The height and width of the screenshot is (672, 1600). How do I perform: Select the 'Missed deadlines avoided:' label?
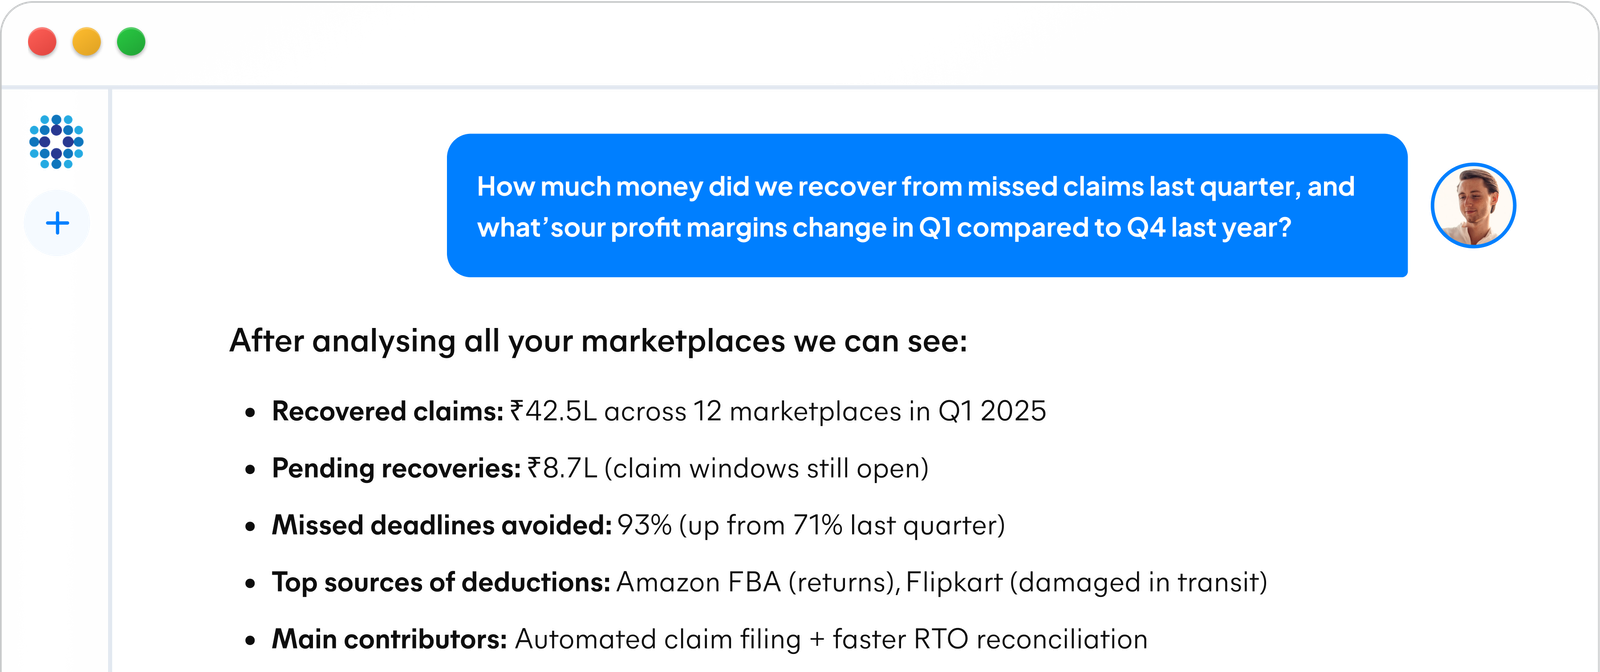(x=441, y=525)
